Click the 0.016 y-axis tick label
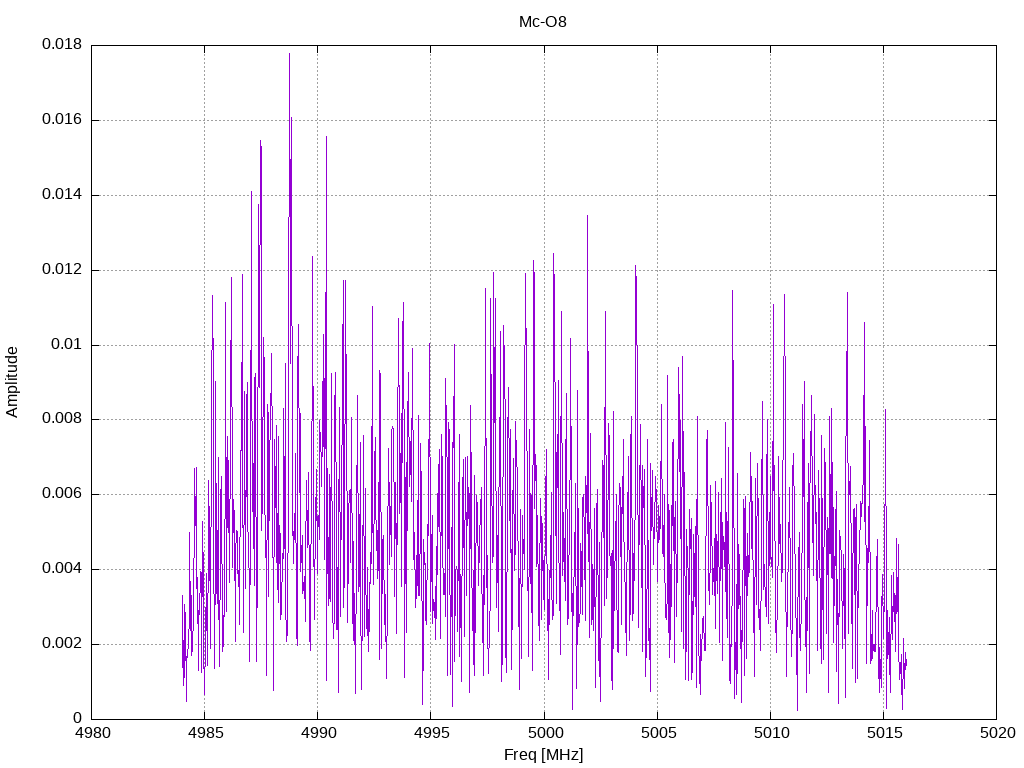This screenshot has height=768, width=1024. click(x=62, y=120)
